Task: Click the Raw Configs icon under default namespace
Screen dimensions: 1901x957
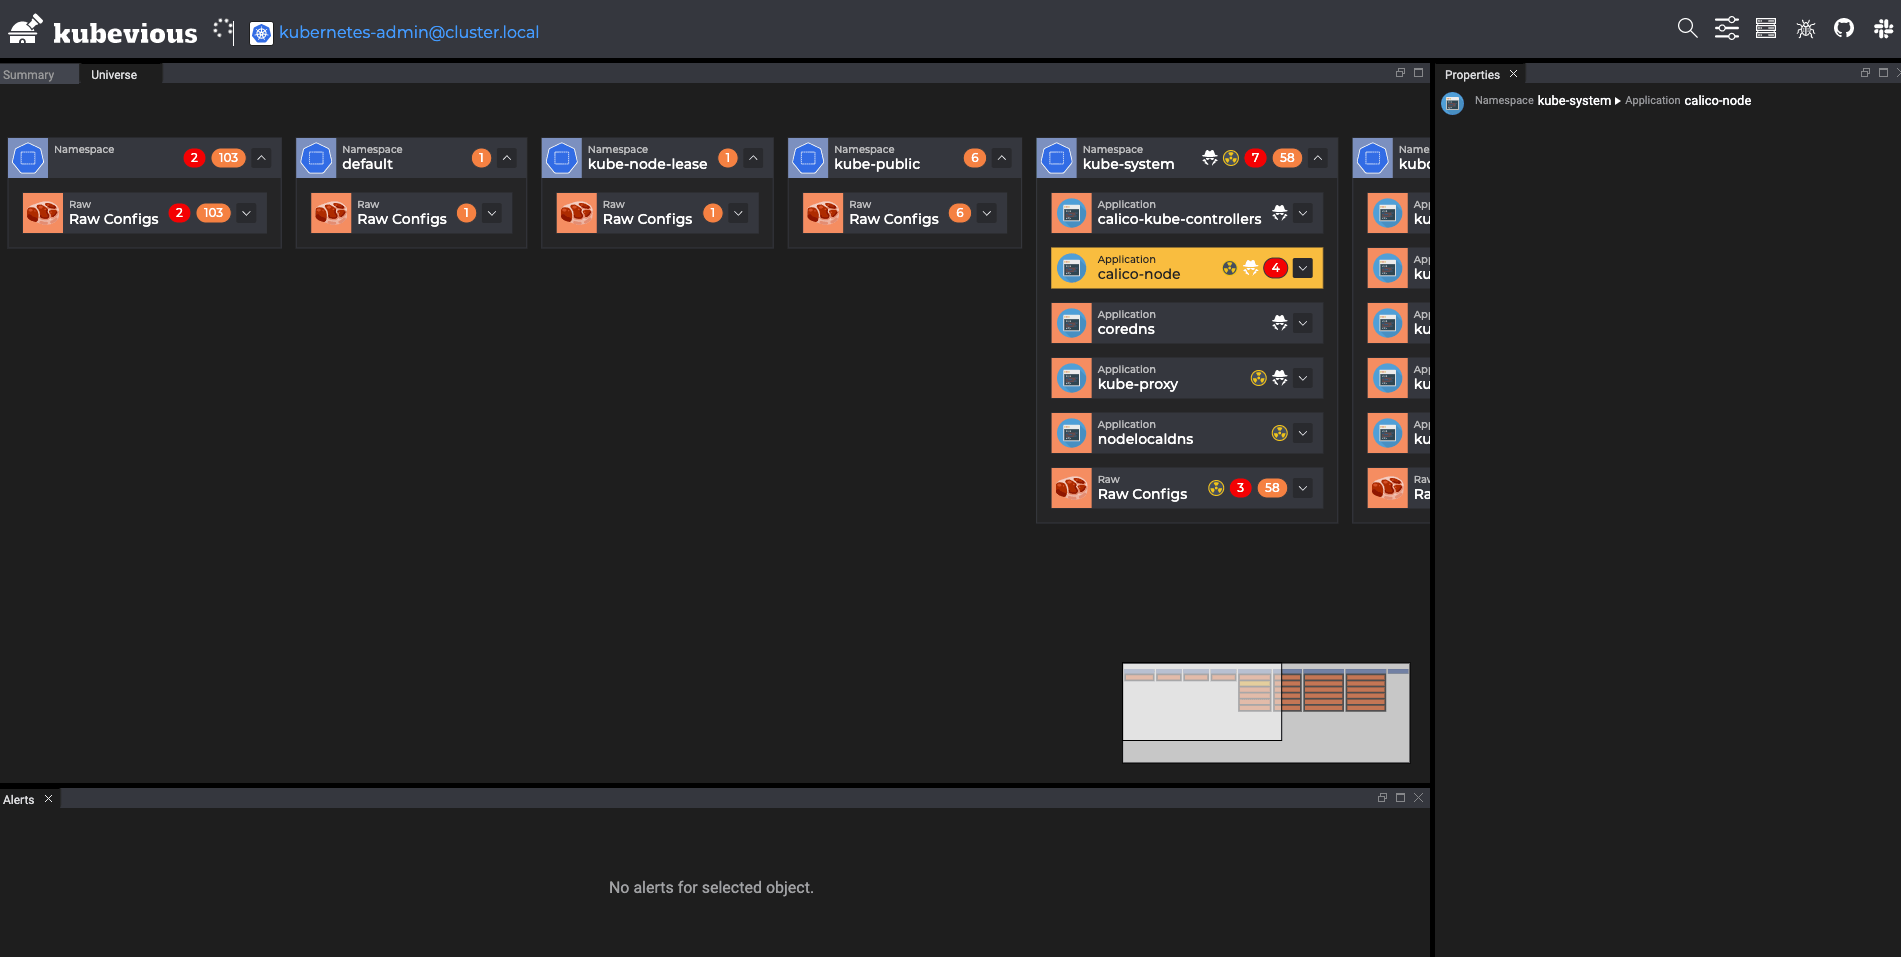Action: pyautogui.click(x=331, y=213)
